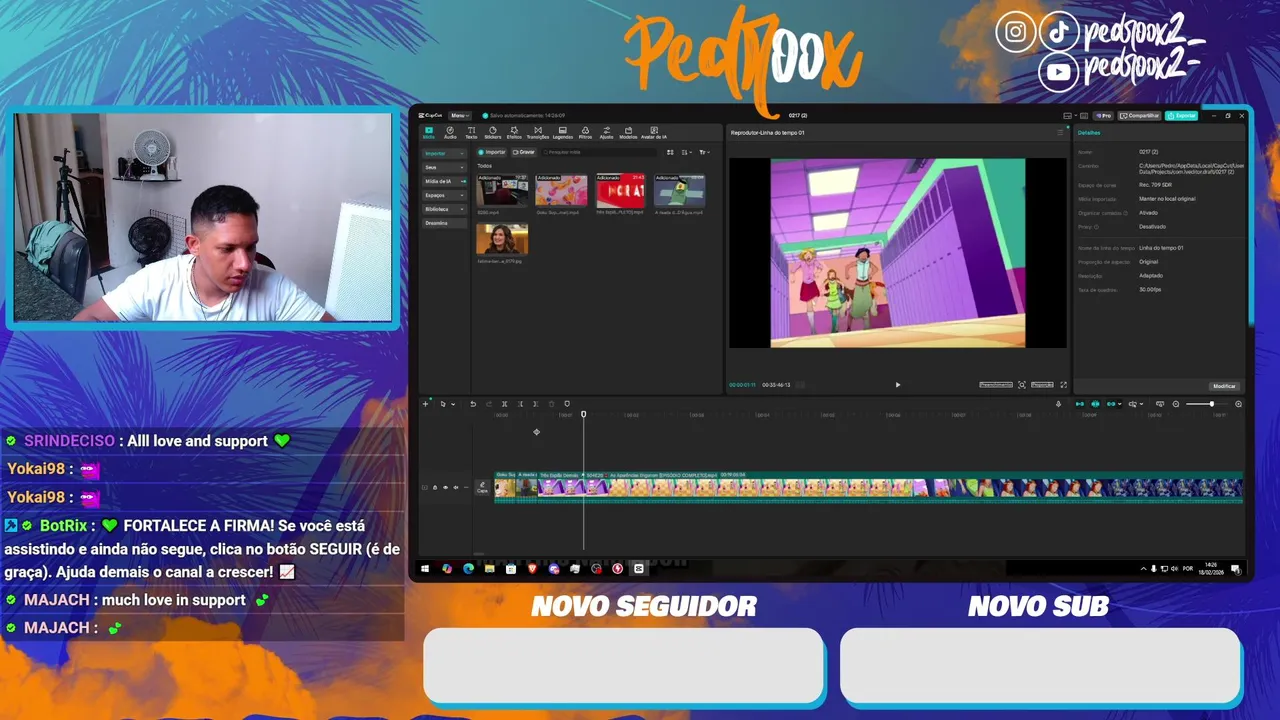Click the delete right trim icon
The width and height of the screenshot is (1280, 720).
coord(536,404)
